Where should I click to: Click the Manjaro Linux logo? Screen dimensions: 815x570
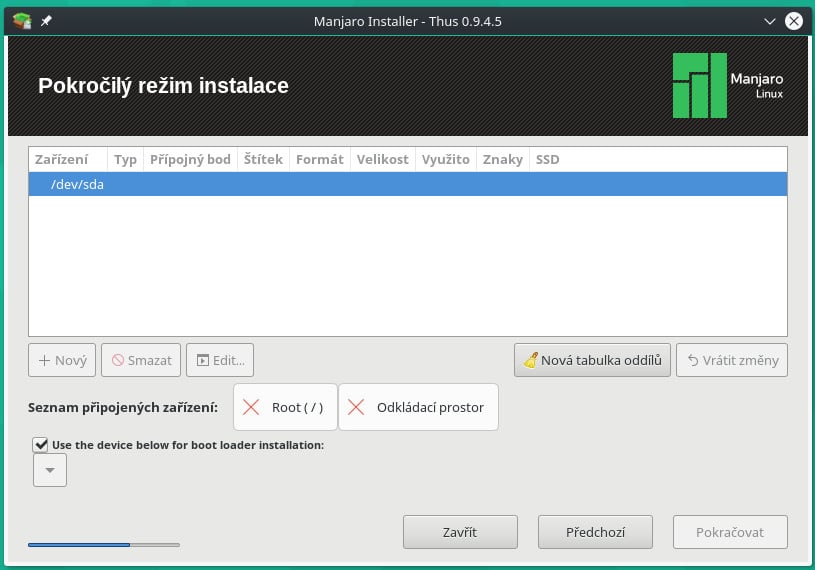click(x=728, y=85)
